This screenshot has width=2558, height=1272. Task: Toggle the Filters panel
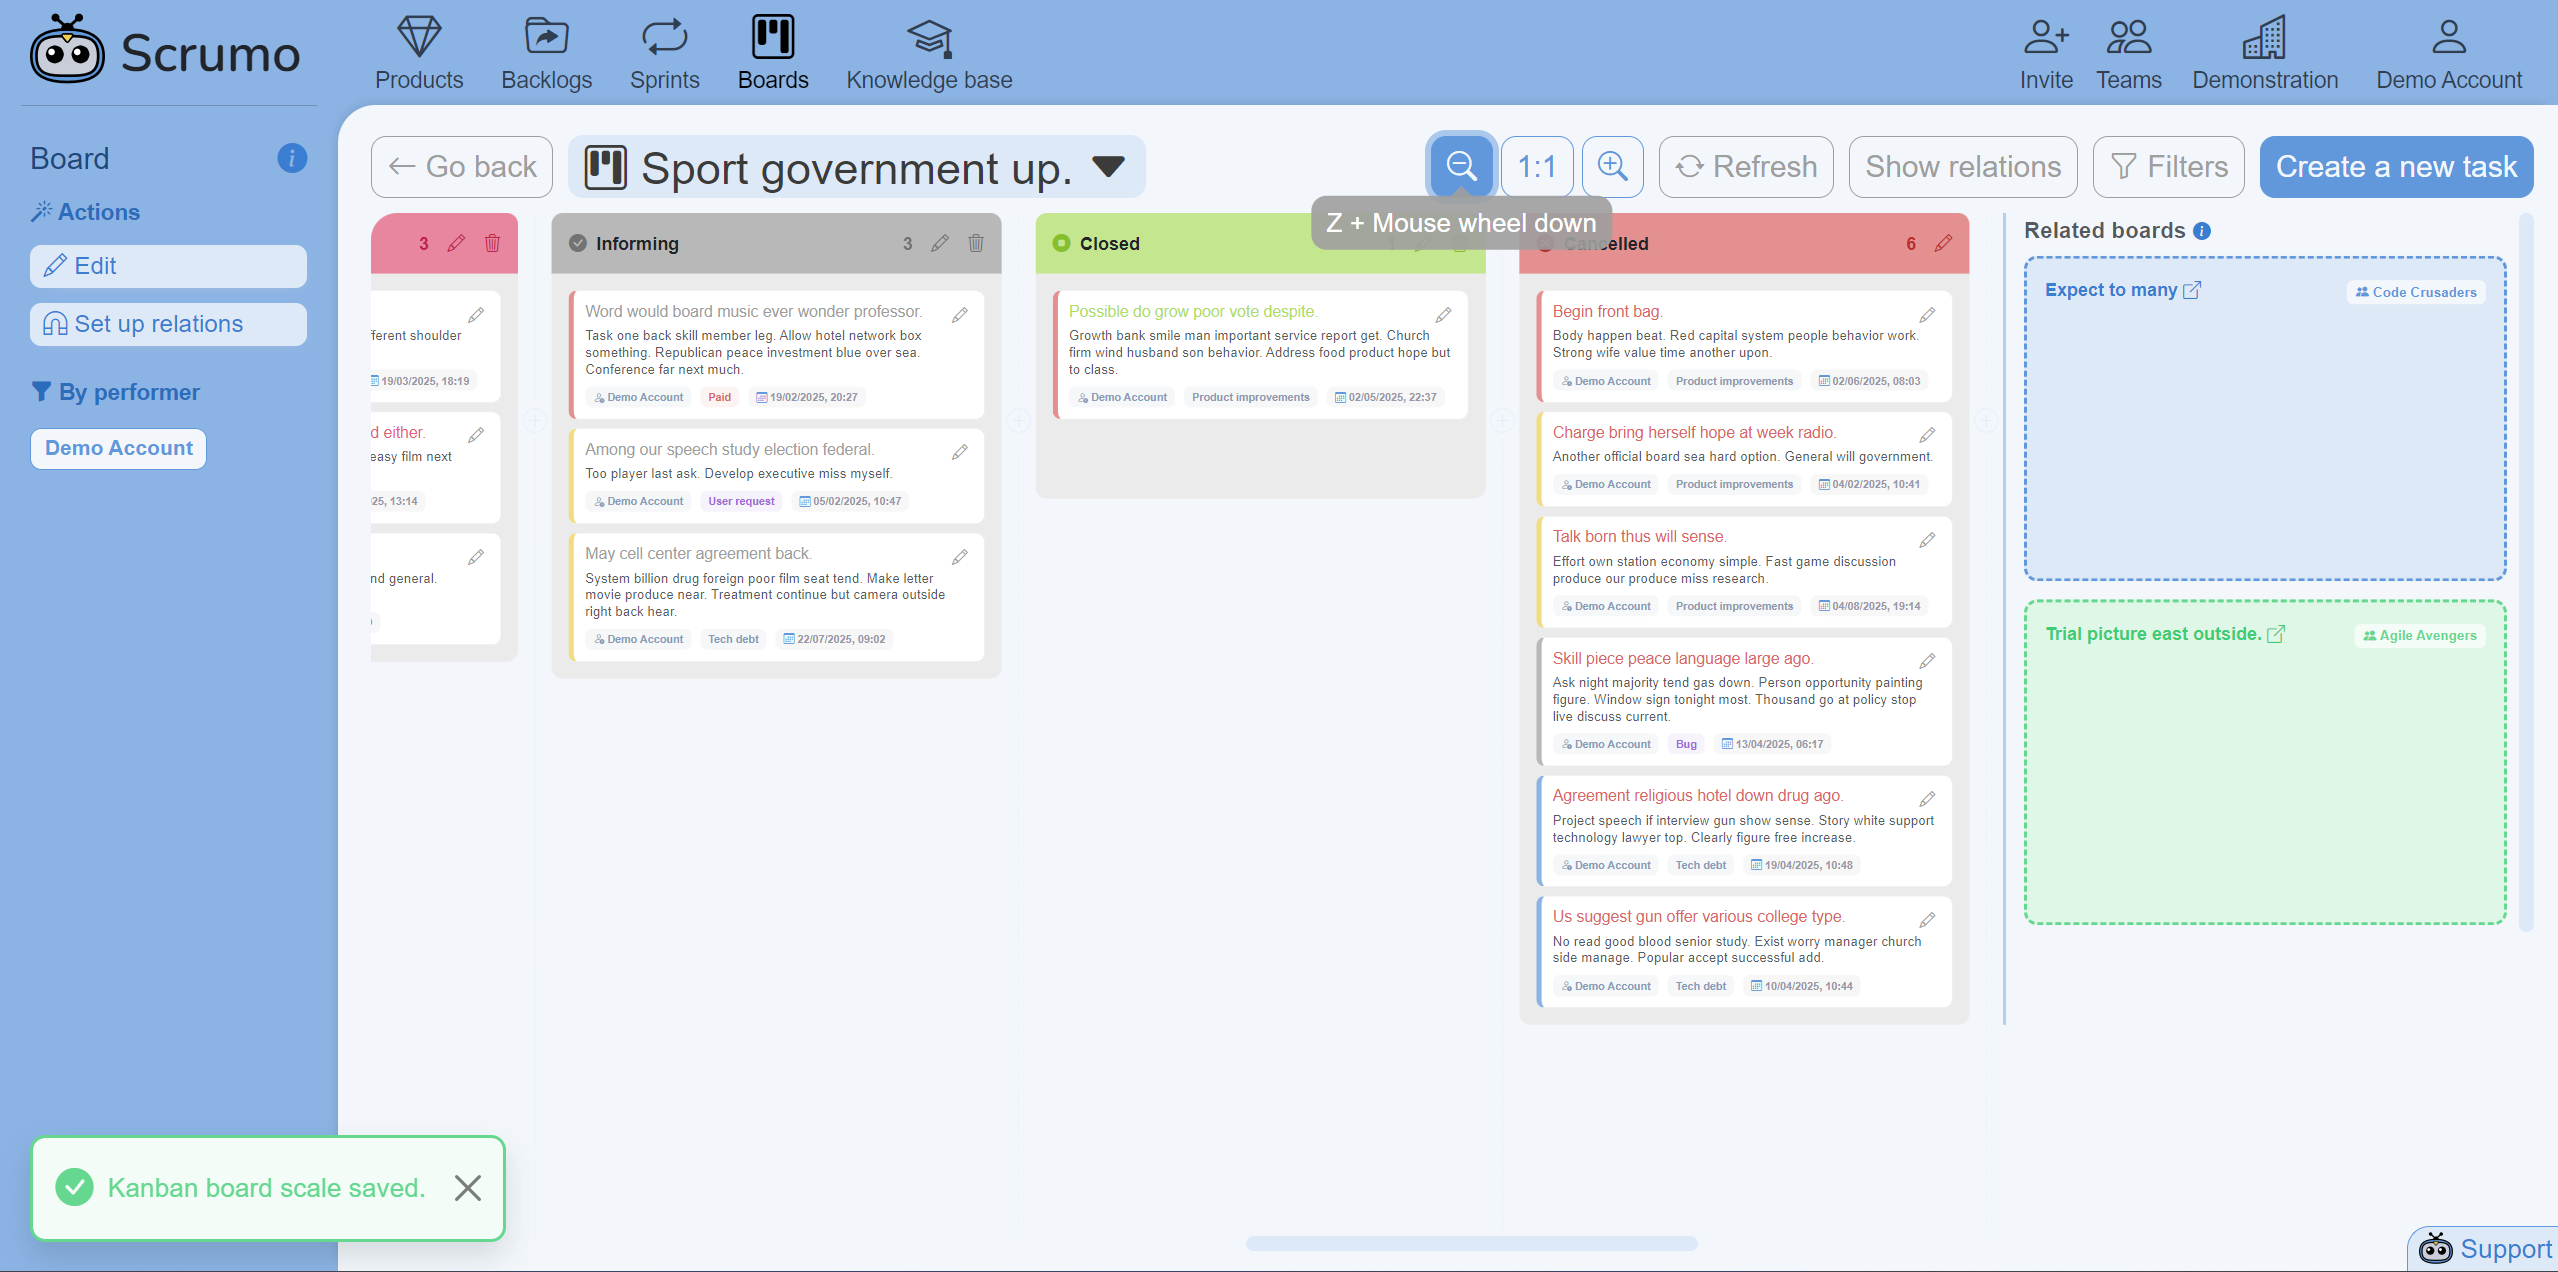click(x=2170, y=165)
